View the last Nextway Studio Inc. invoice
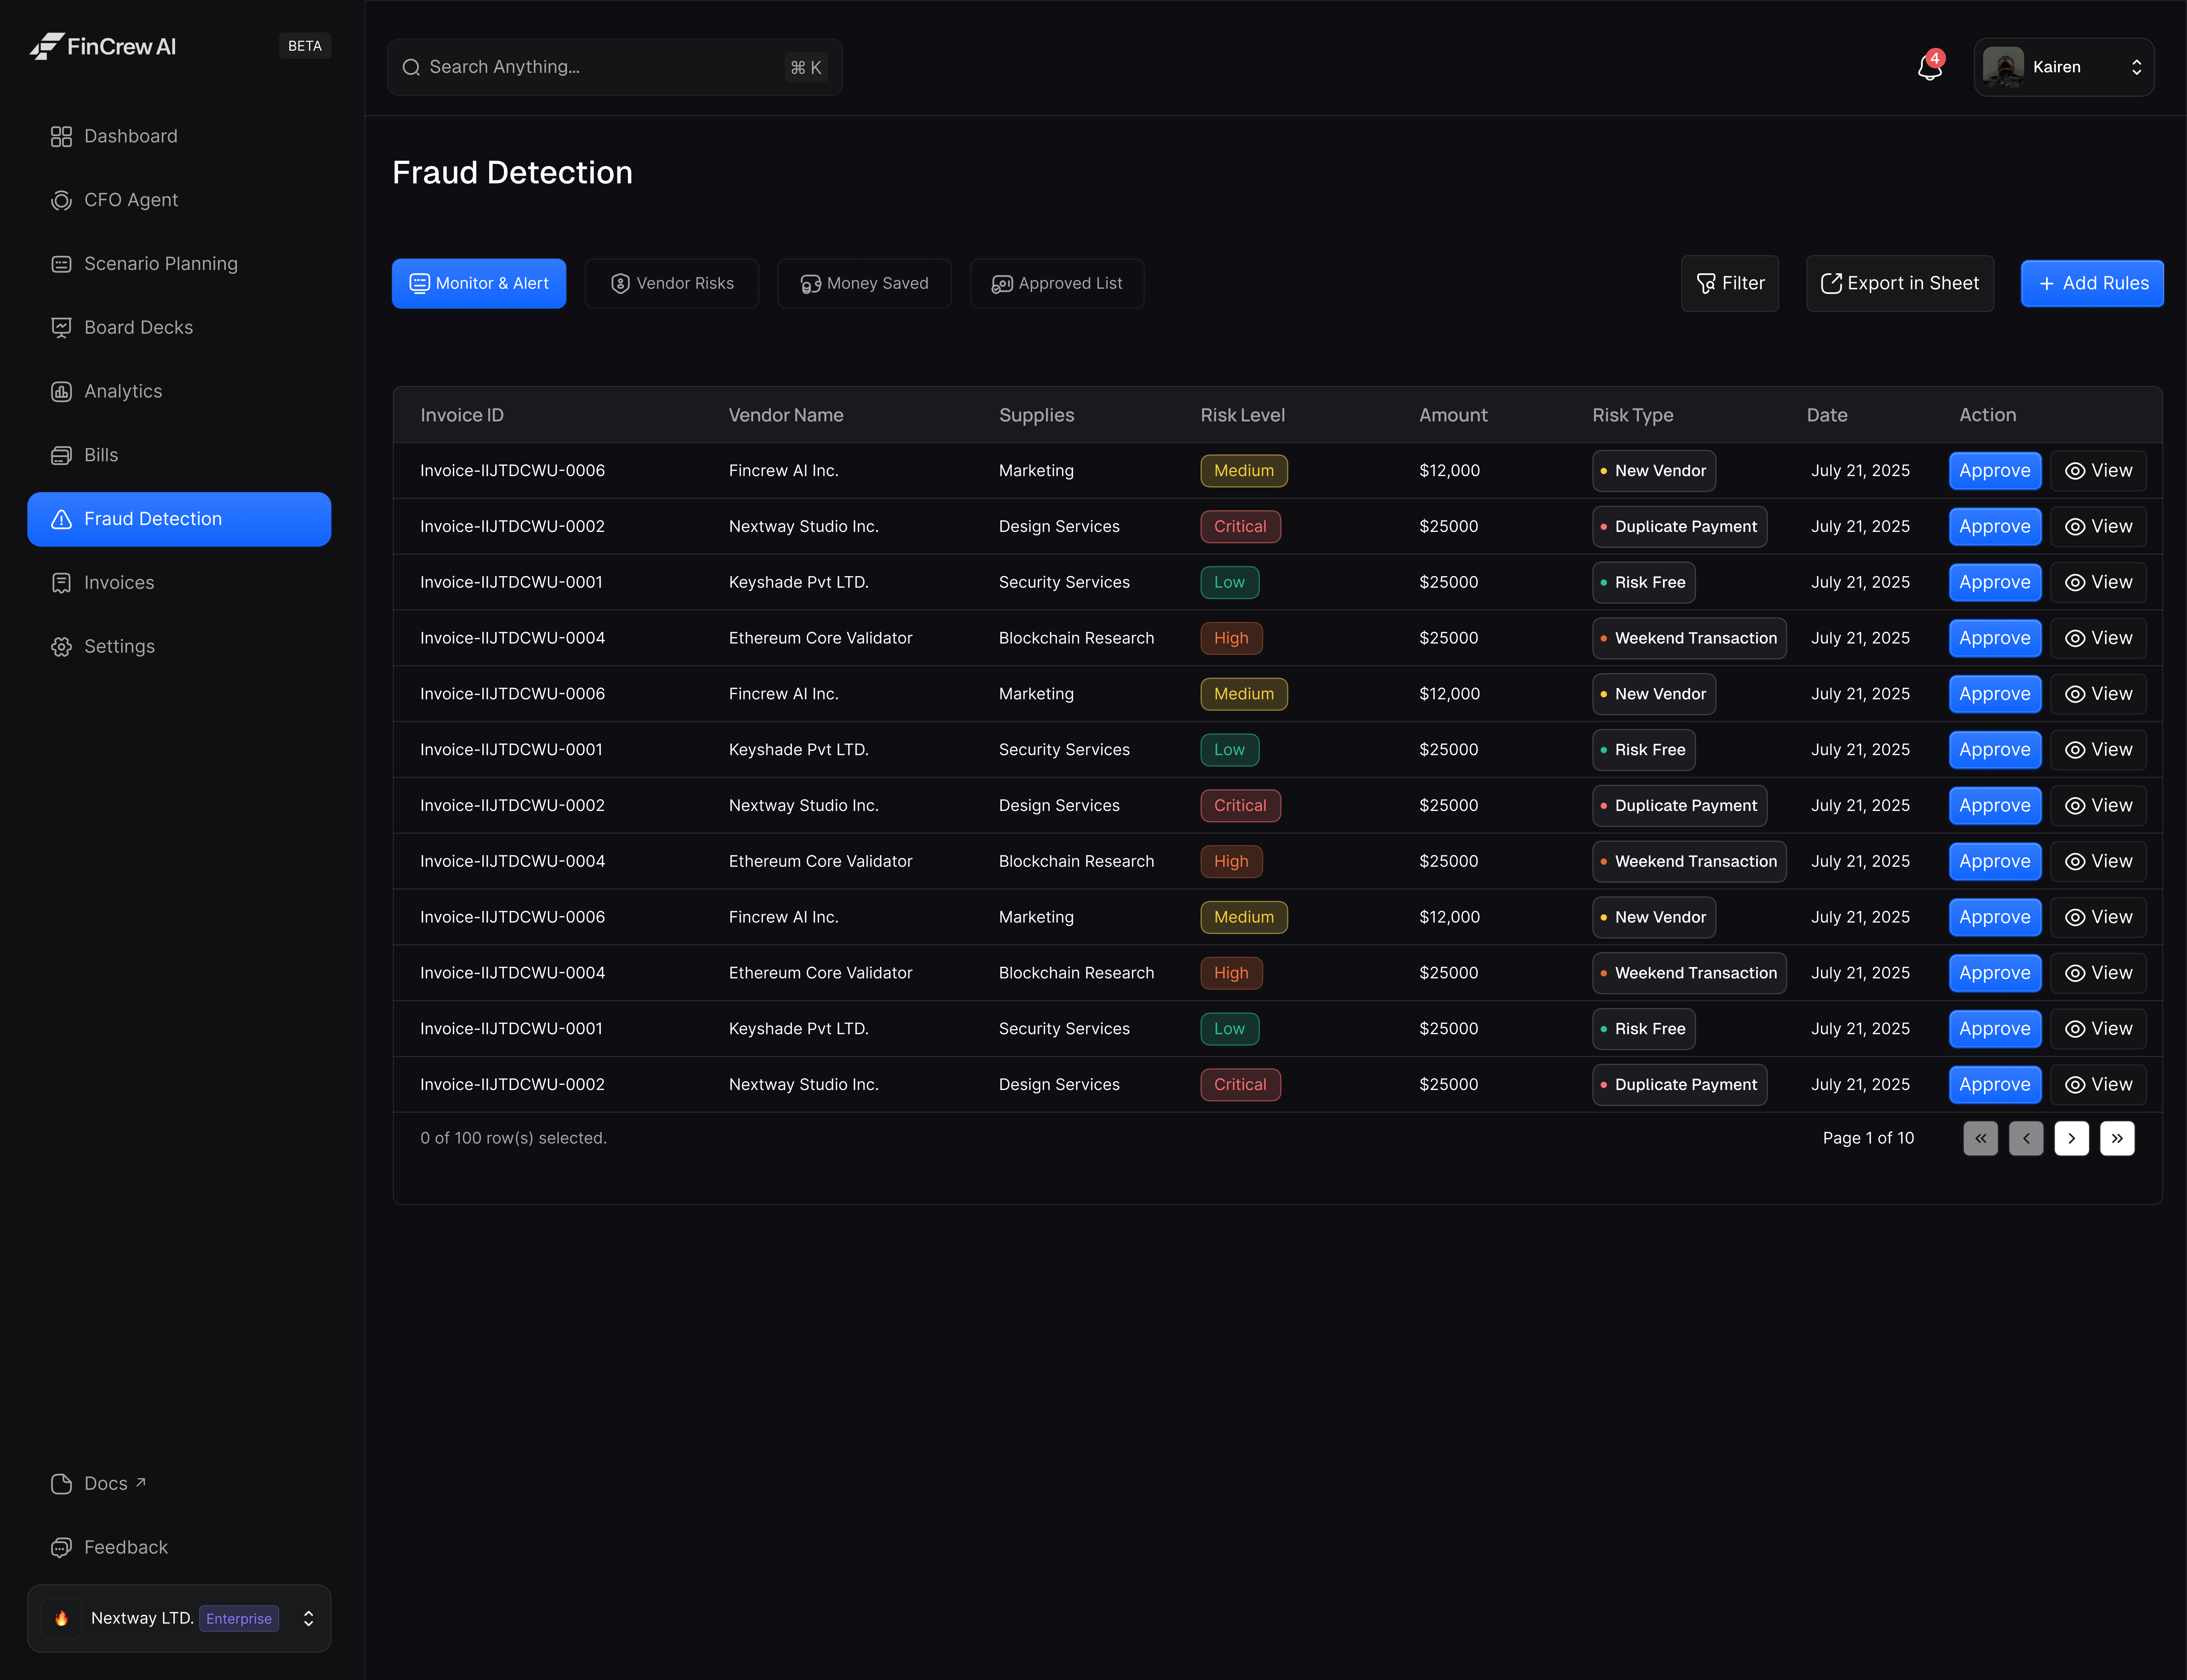 tap(2098, 1085)
